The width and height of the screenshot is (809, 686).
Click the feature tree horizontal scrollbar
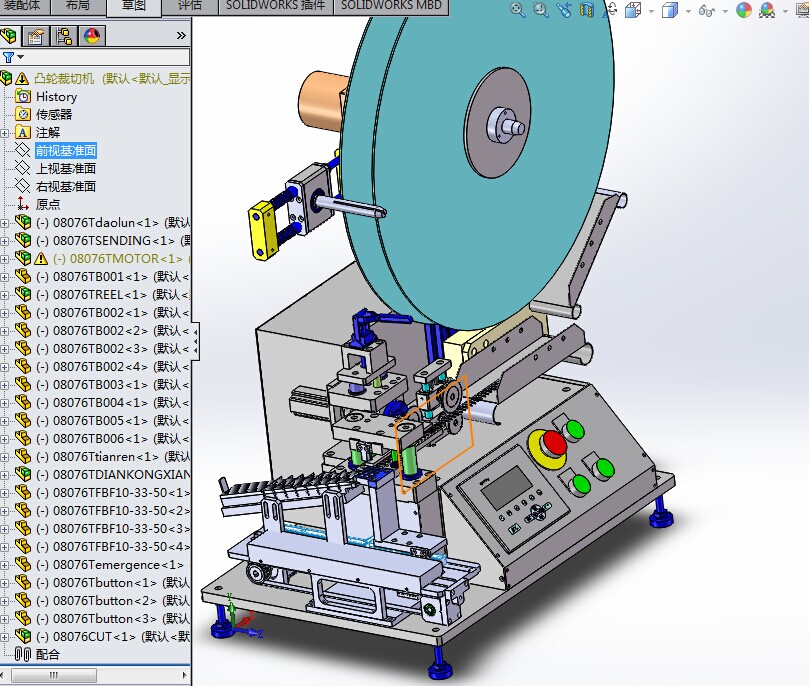click(54, 675)
